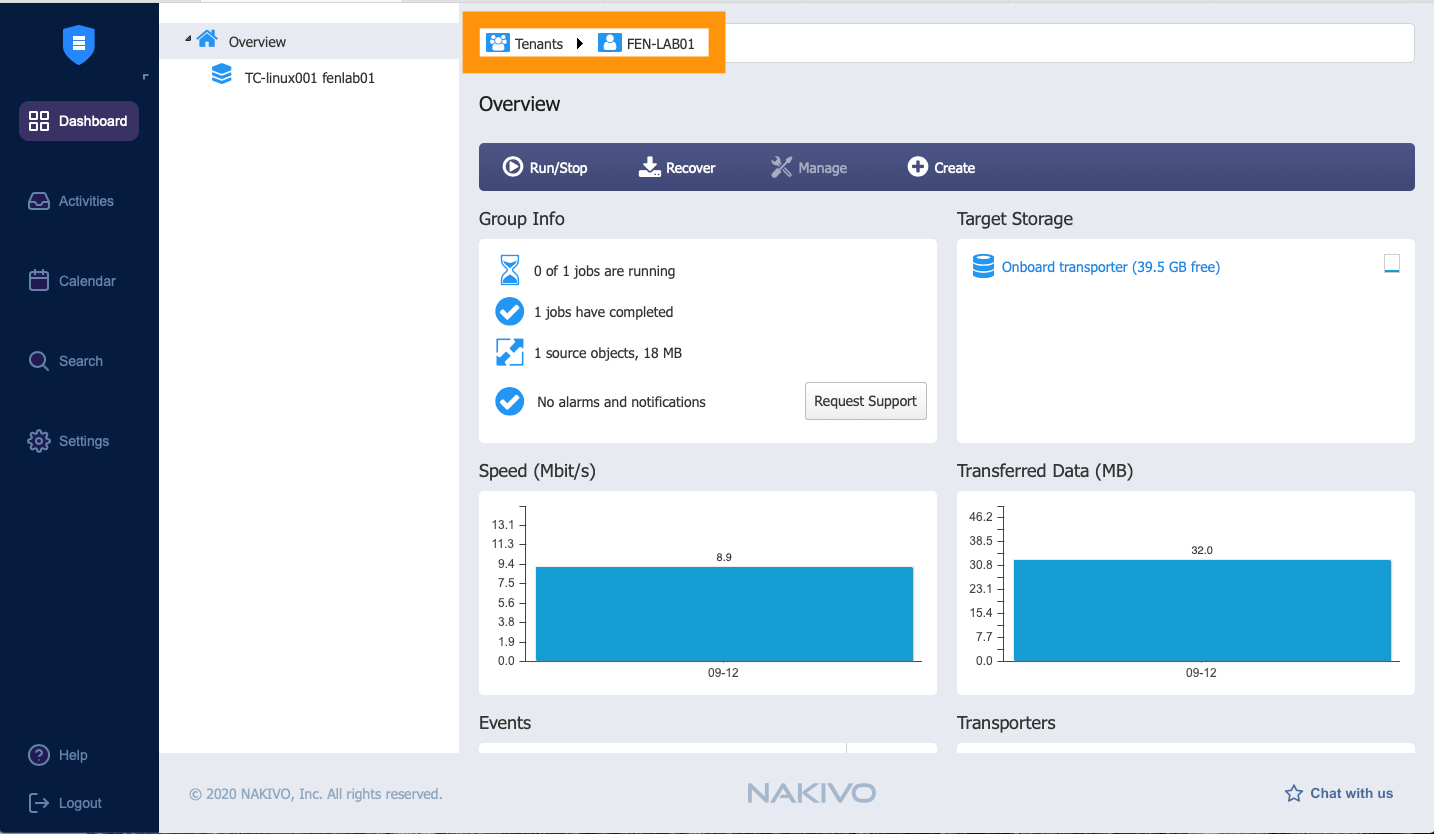The image size is (1434, 834).
Task: Click the Tenants group icon
Action: point(497,43)
